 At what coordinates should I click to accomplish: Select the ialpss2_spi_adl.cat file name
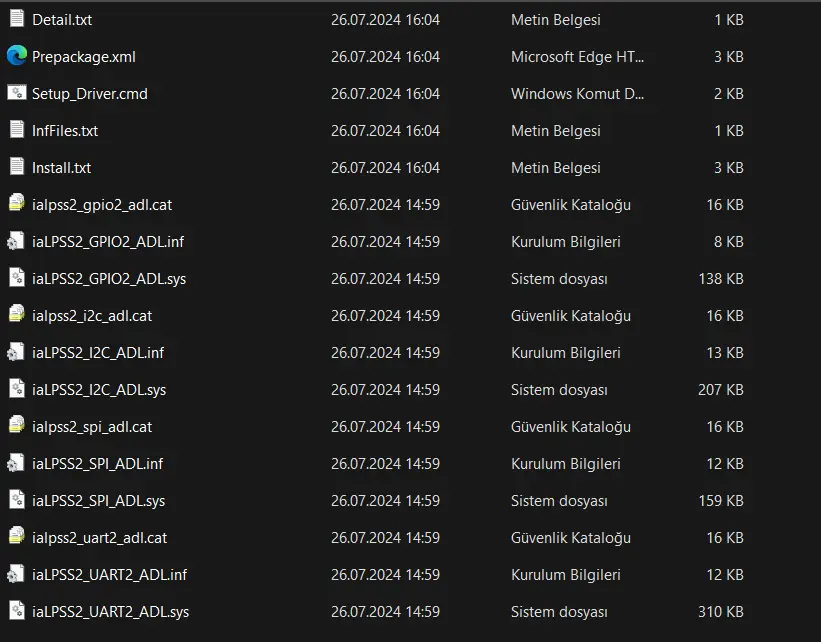point(92,427)
